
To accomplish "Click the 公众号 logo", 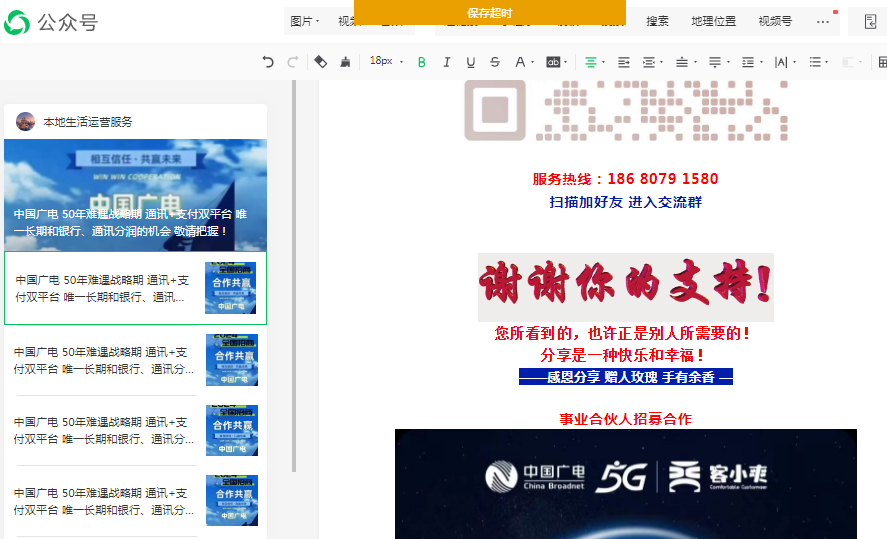I will (x=51, y=23).
